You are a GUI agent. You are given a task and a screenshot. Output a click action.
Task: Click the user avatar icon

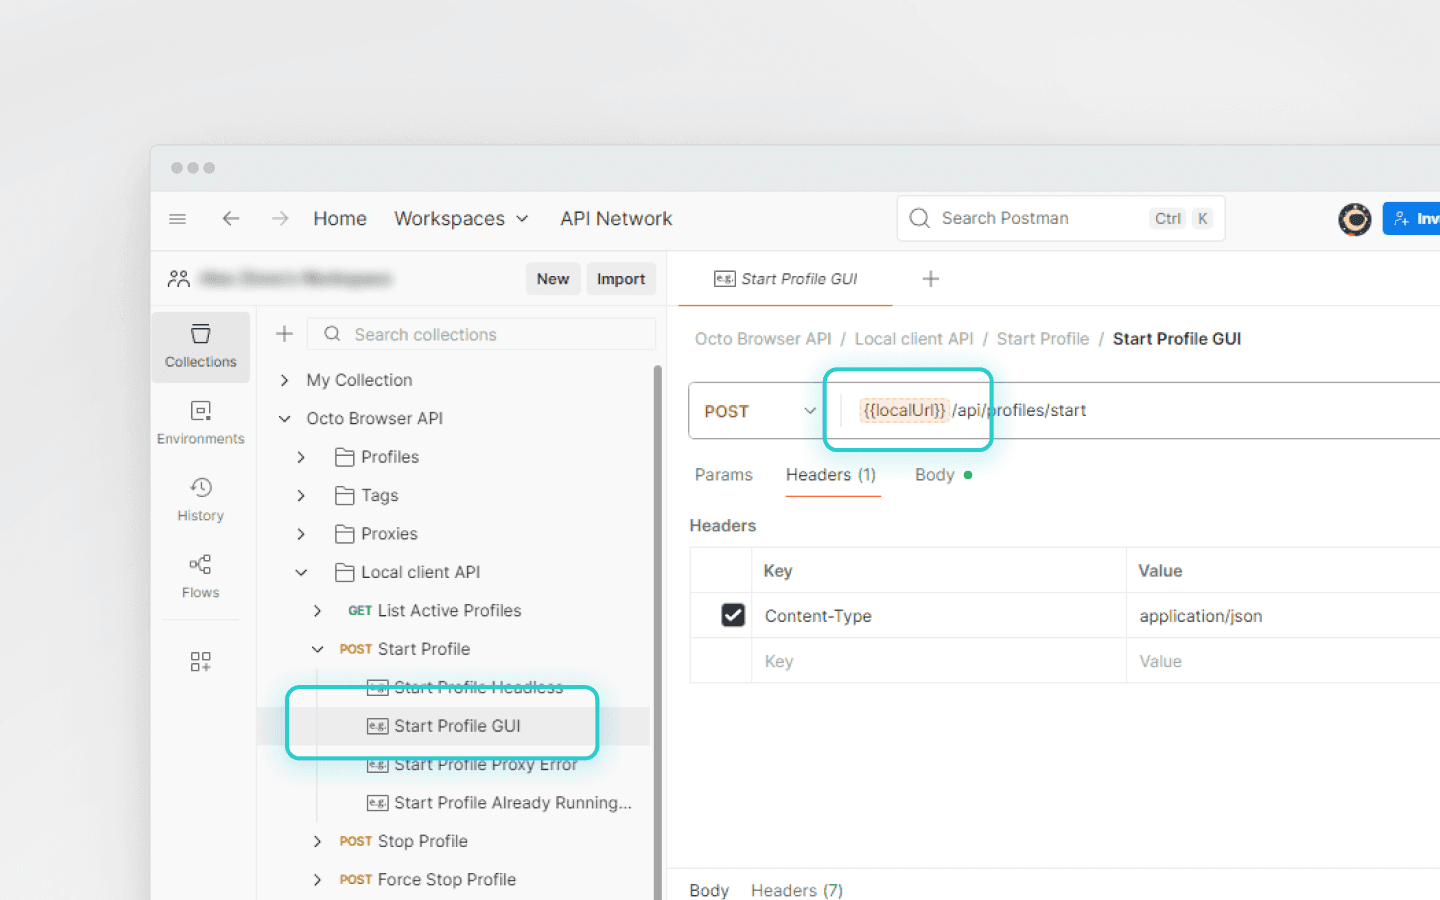pyautogui.click(x=1355, y=219)
